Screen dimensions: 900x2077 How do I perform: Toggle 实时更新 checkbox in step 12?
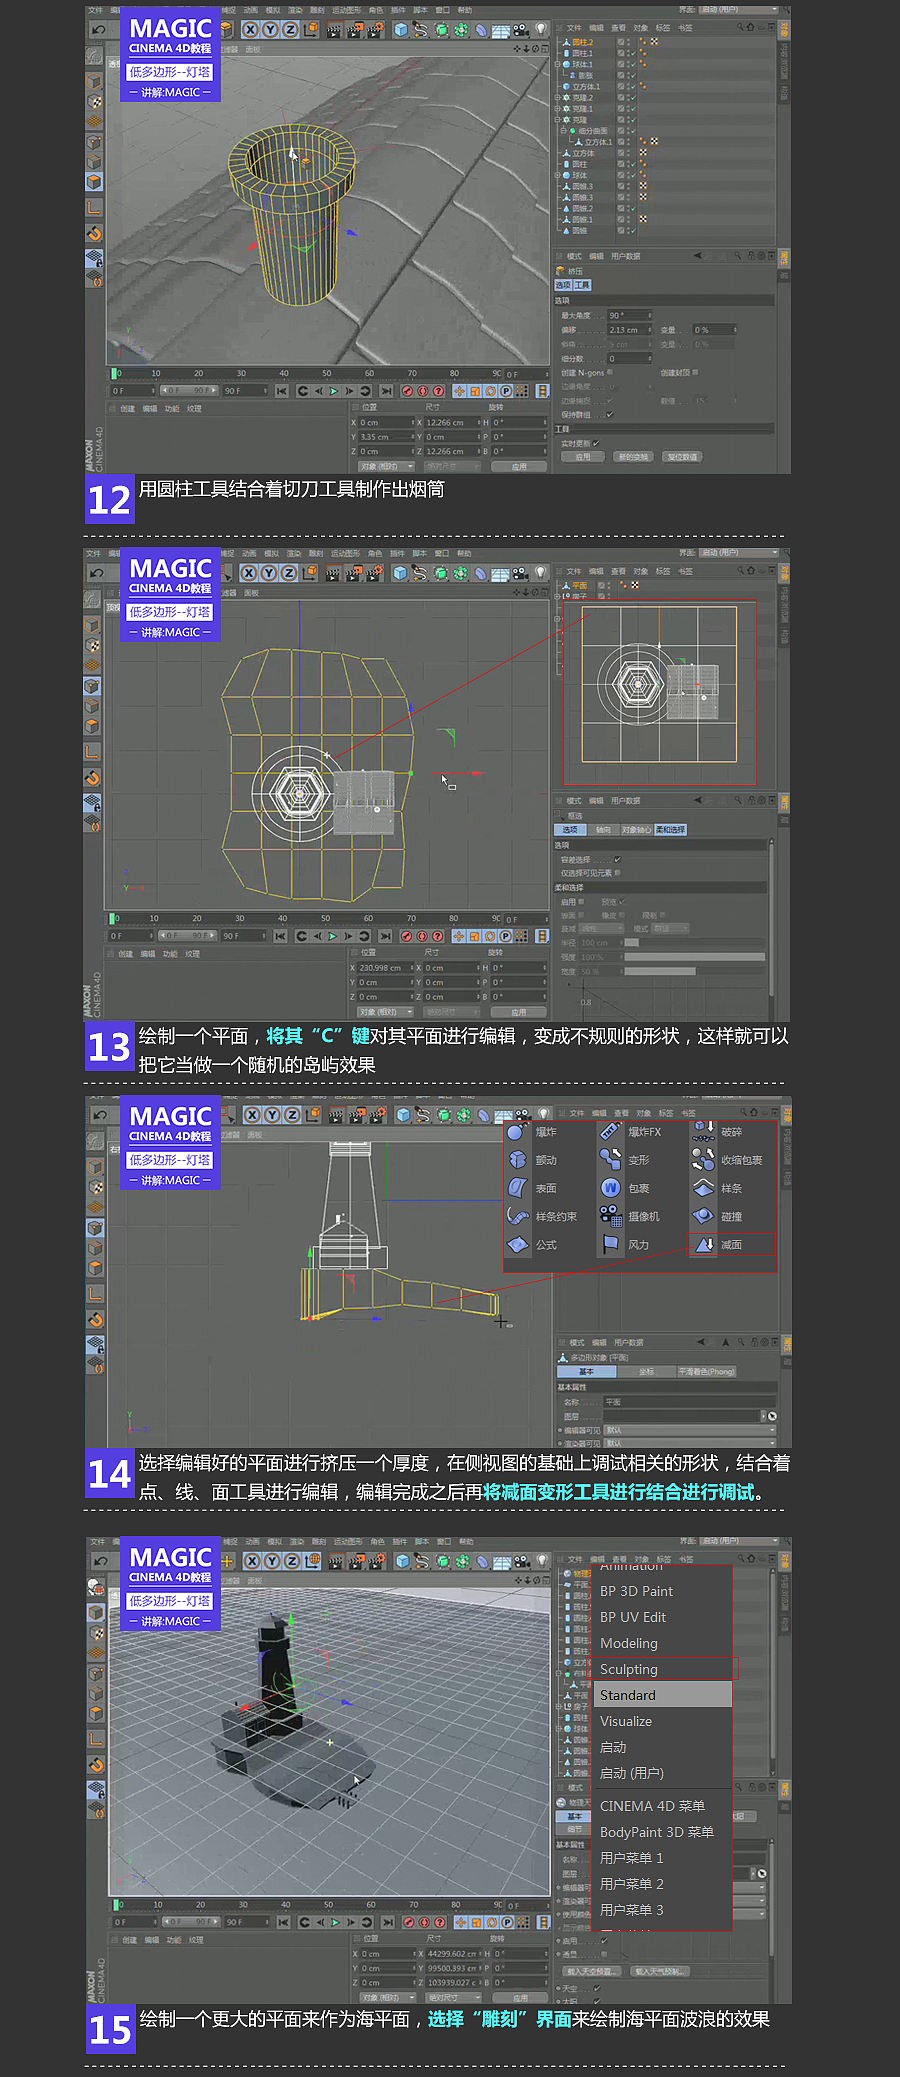[x=595, y=443]
